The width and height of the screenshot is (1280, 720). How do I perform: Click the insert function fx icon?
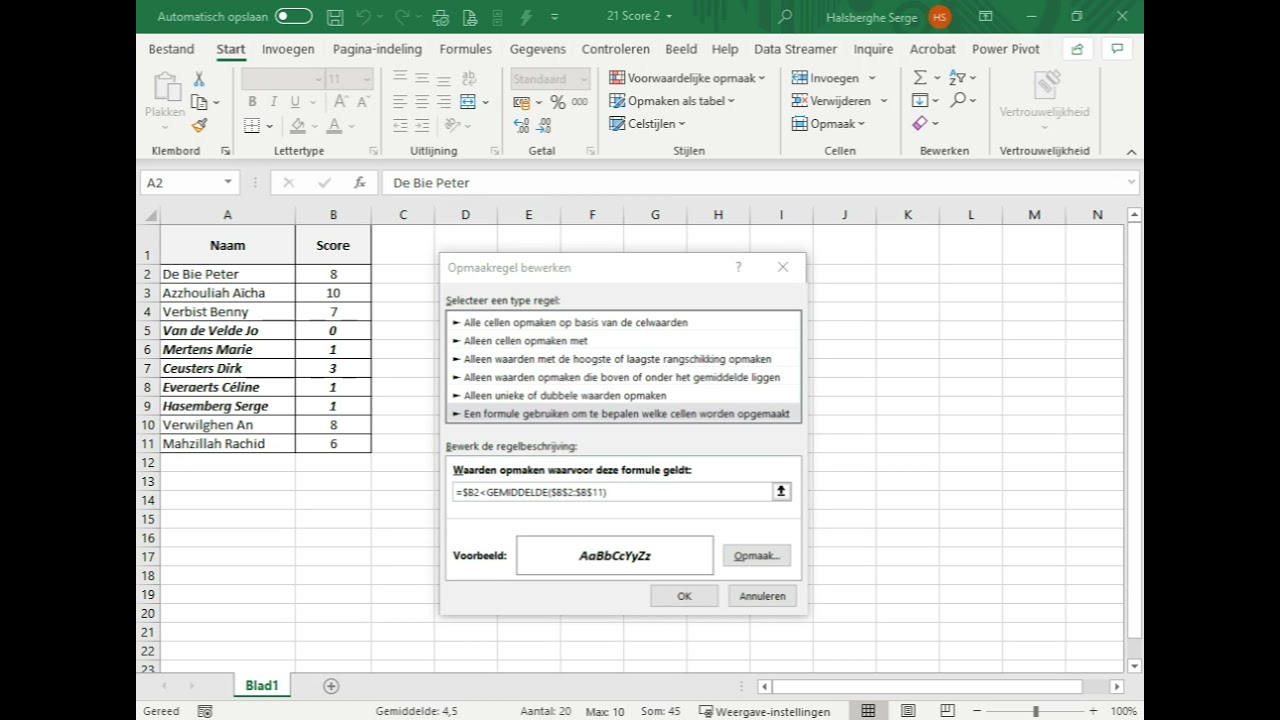point(360,183)
